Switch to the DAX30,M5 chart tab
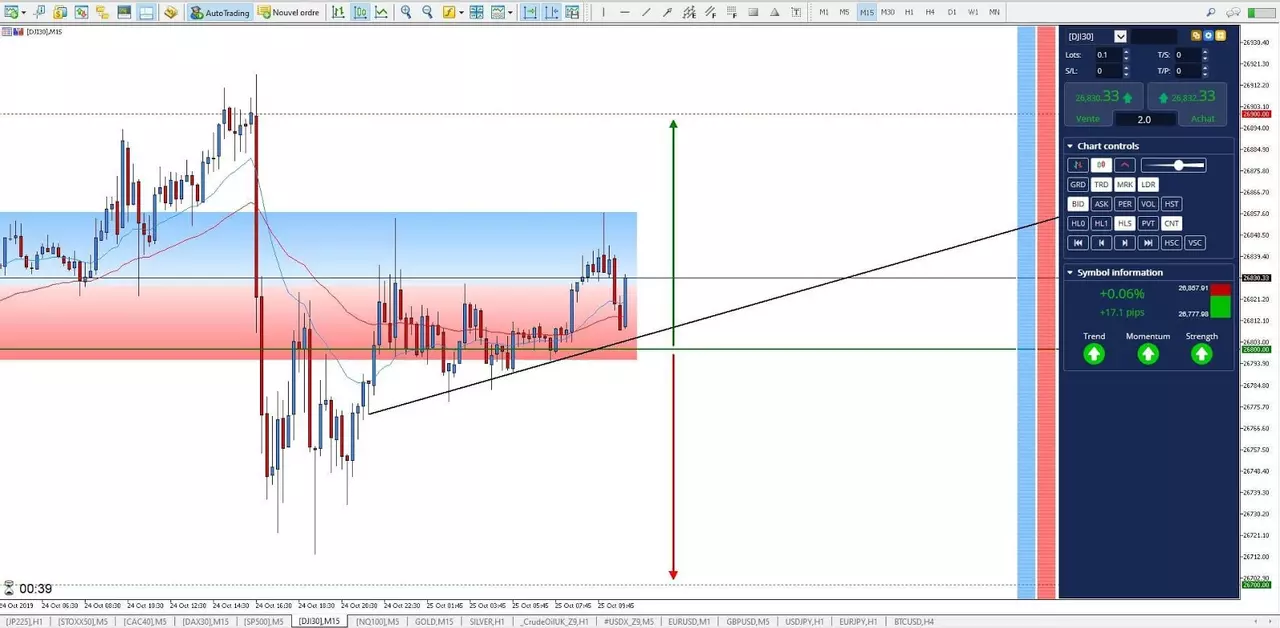This screenshot has height=628, width=1280. [206, 621]
